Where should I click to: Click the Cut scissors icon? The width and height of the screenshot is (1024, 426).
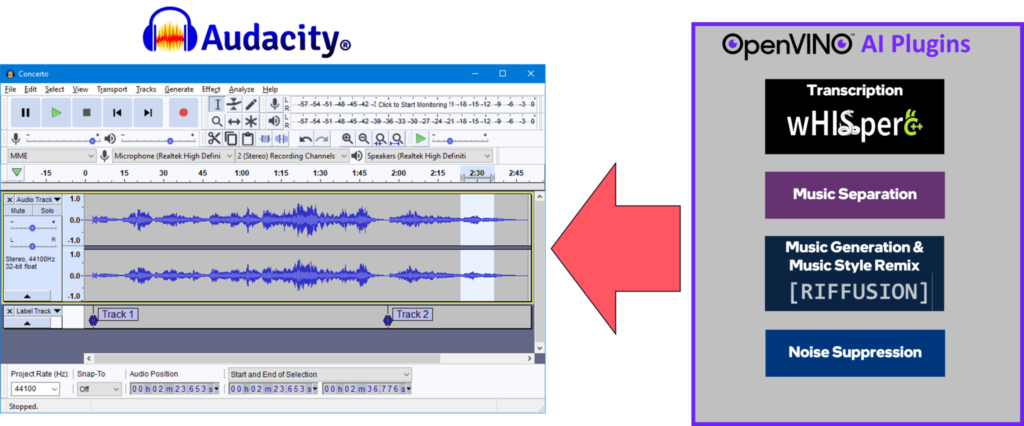pos(214,139)
